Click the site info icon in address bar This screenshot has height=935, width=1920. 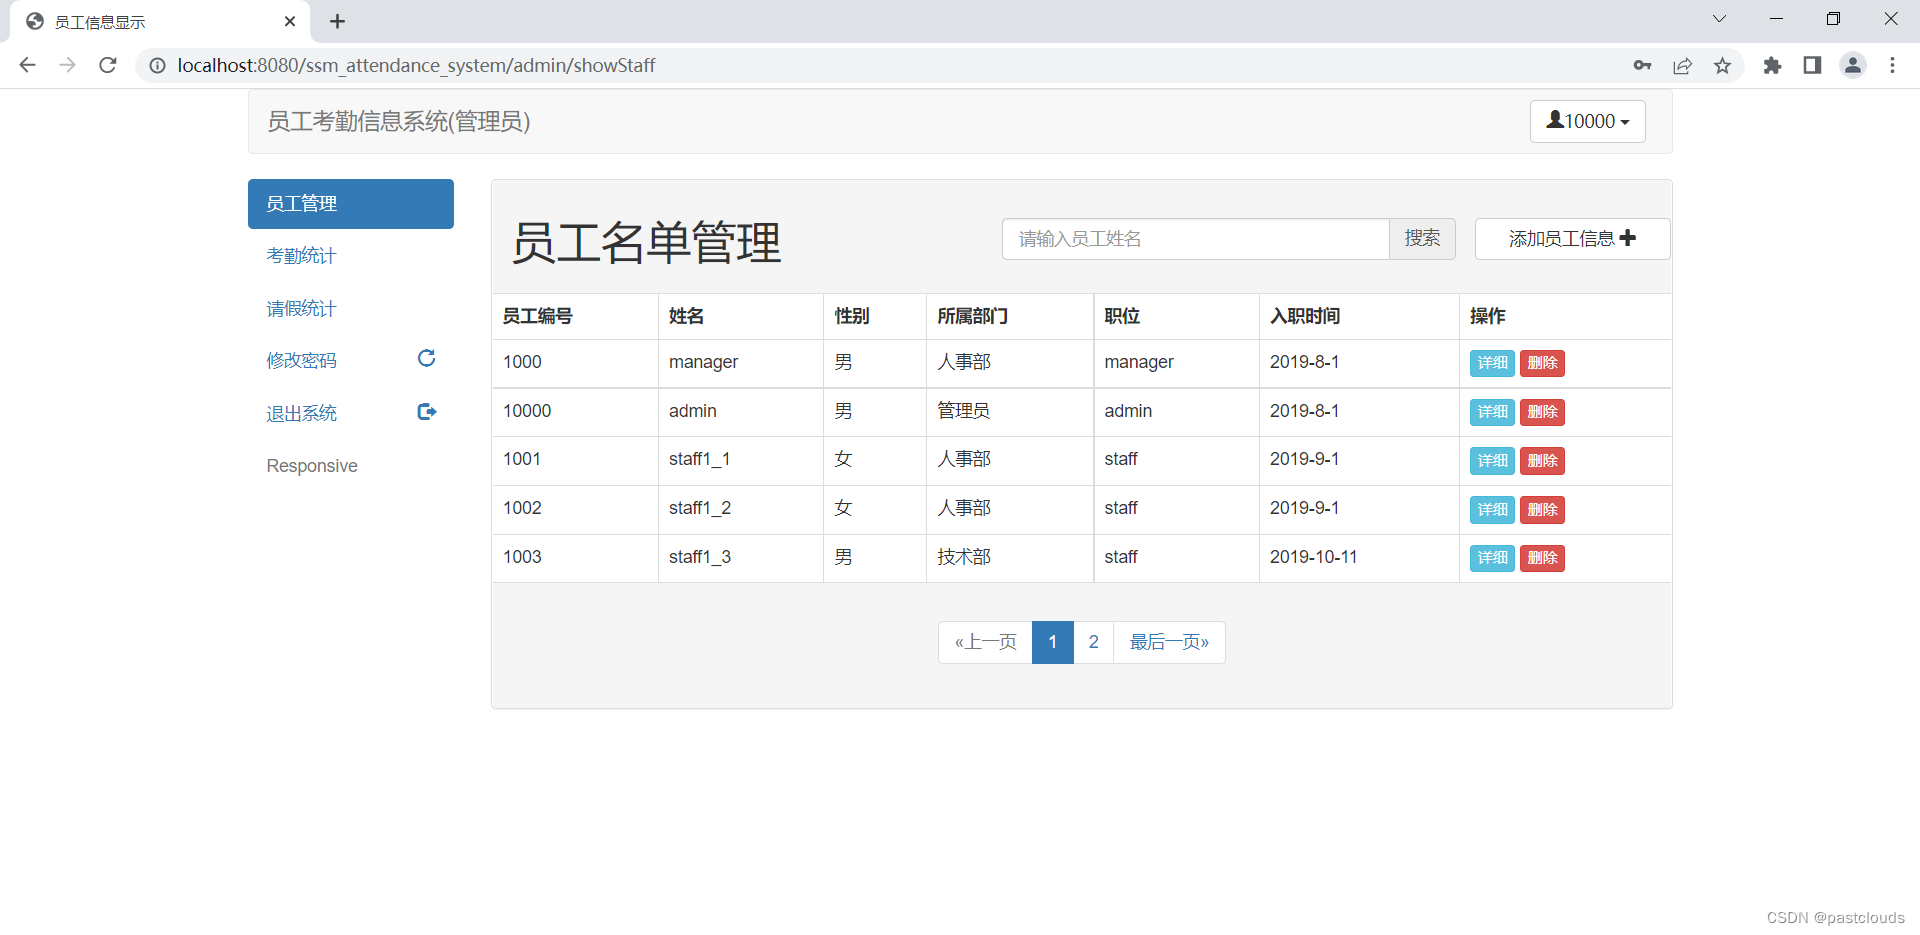tap(157, 65)
